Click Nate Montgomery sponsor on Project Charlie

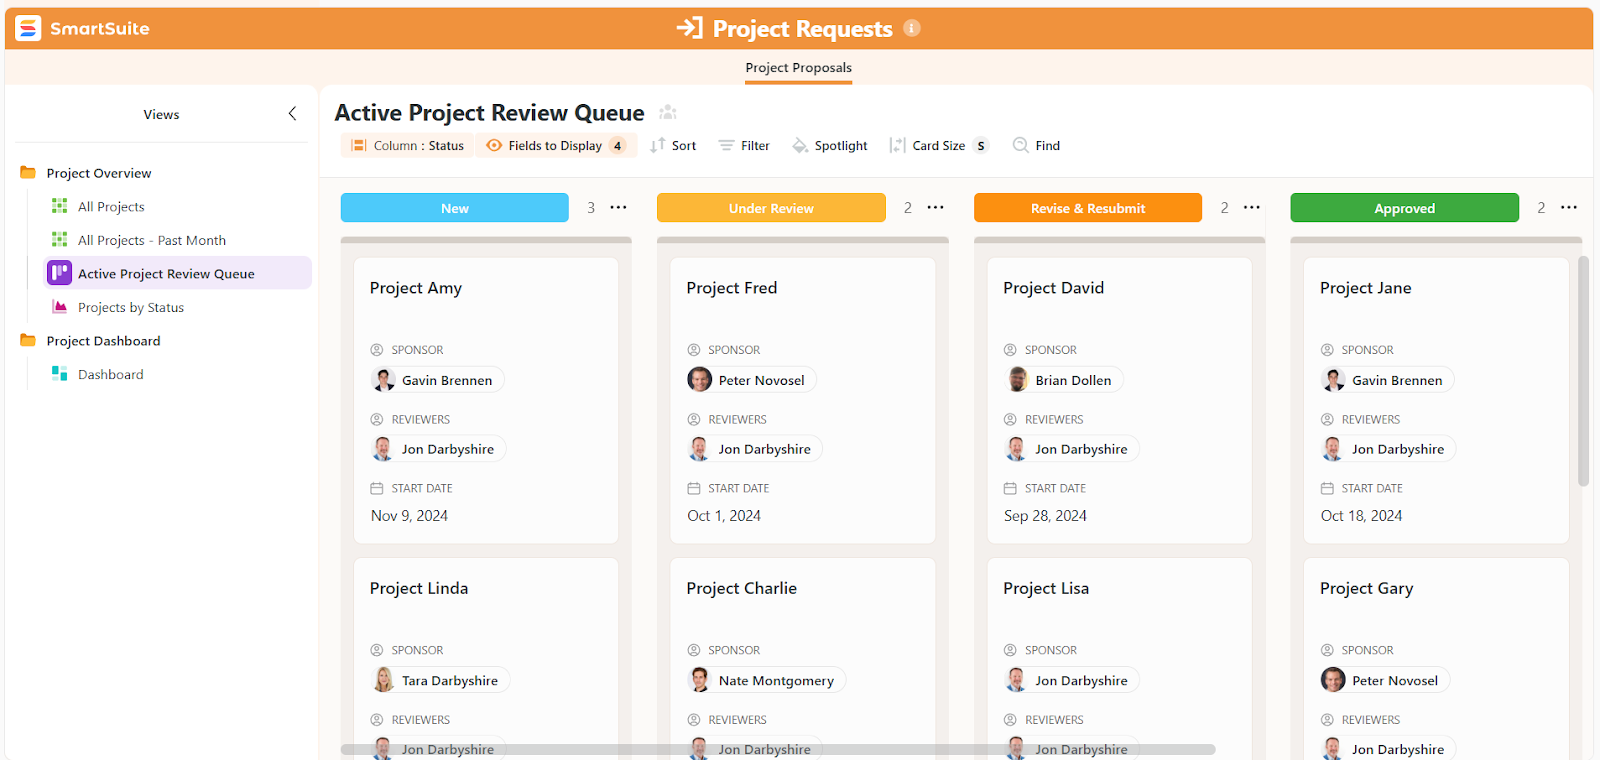pyautogui.click(x=766, y=680)
